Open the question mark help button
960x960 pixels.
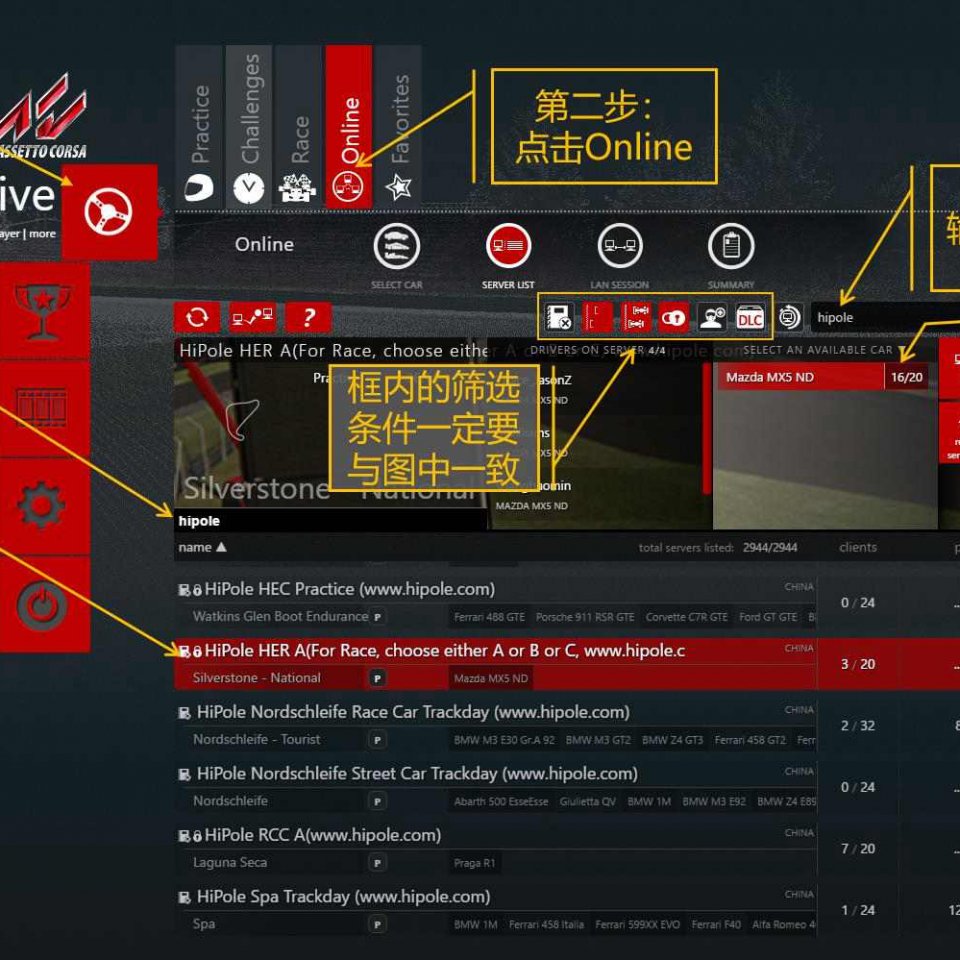(x=308, y=317)
